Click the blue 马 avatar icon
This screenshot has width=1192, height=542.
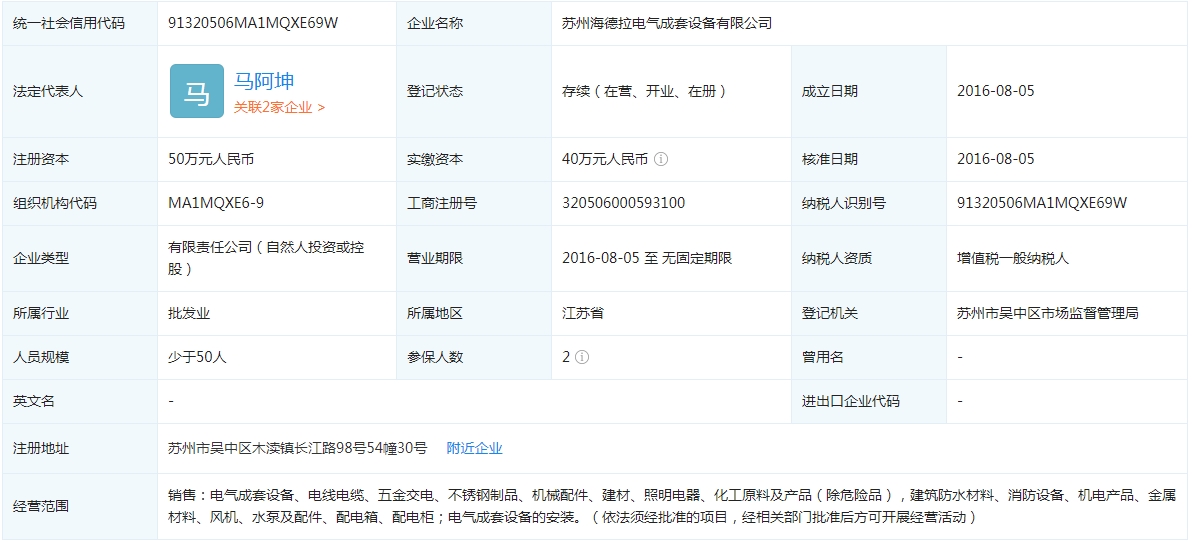point(196,91)
